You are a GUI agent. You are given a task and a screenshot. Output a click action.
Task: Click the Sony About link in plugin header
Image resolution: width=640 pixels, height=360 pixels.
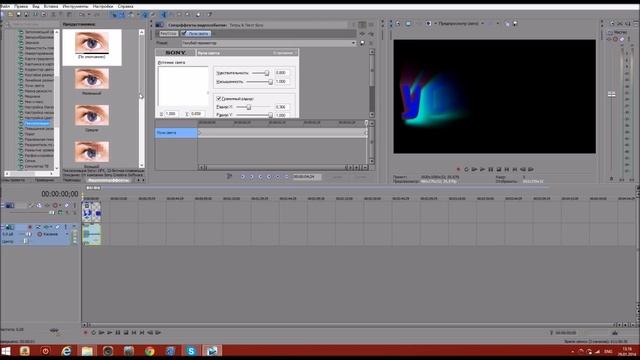click(x=284, y=53)
